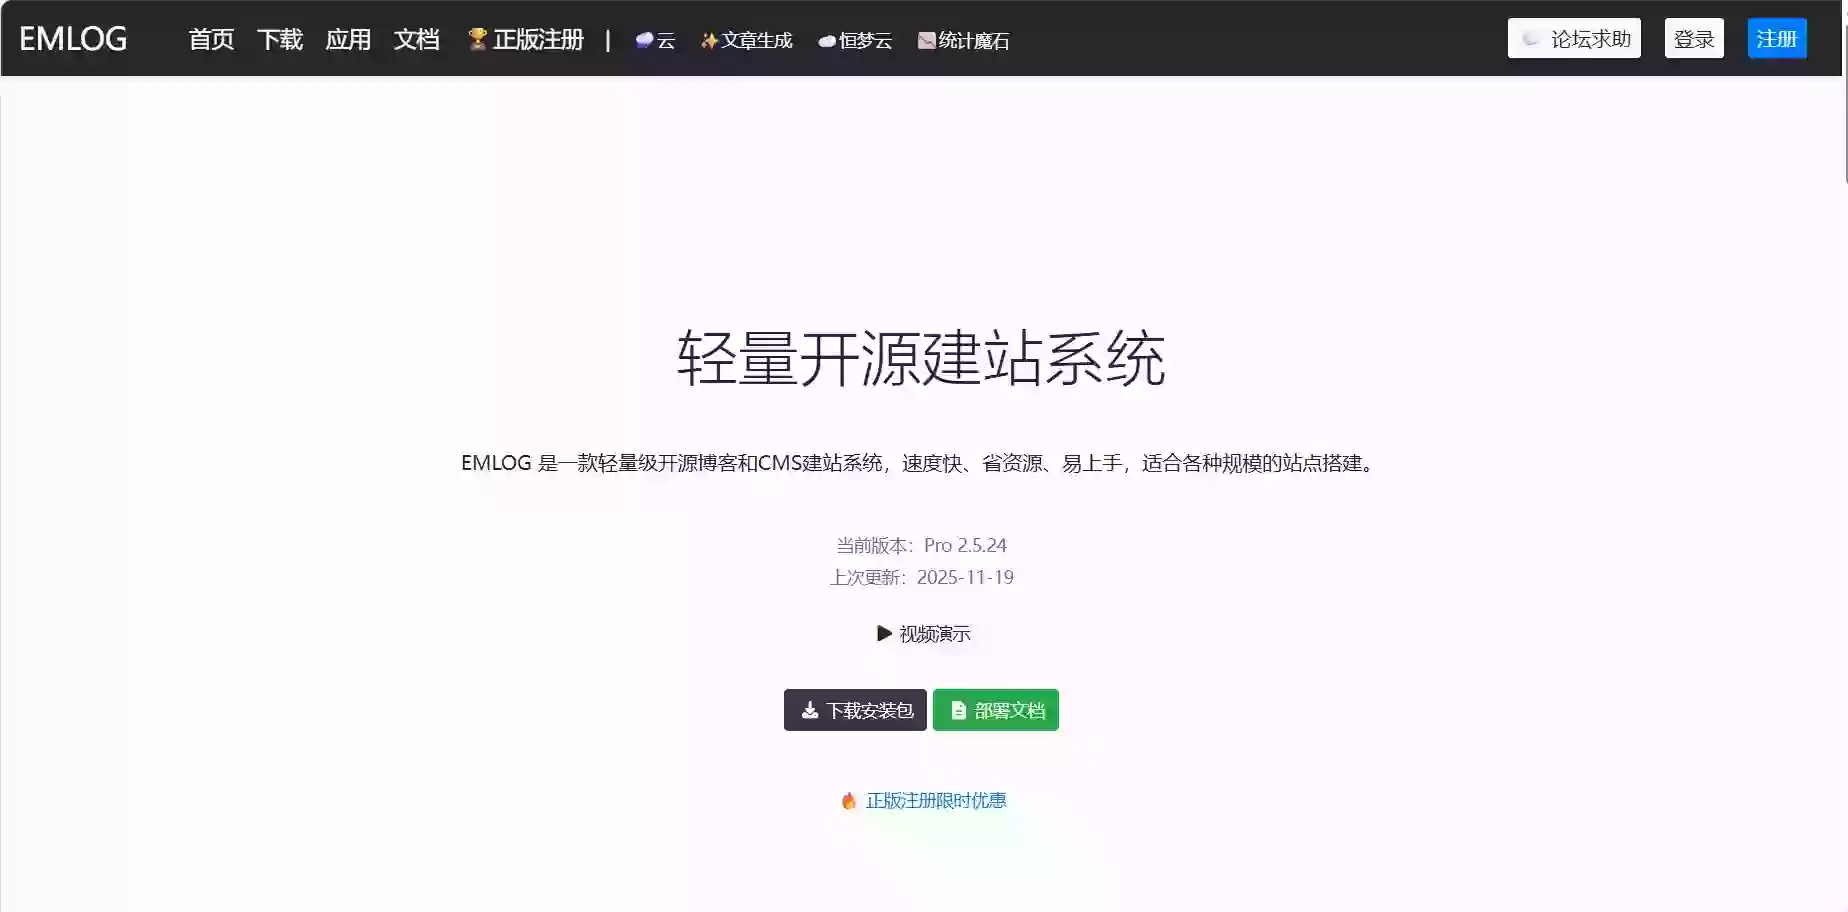Click the 论坛求助 button
This screenshot has height=912, width=1848.
point(1574,38)
